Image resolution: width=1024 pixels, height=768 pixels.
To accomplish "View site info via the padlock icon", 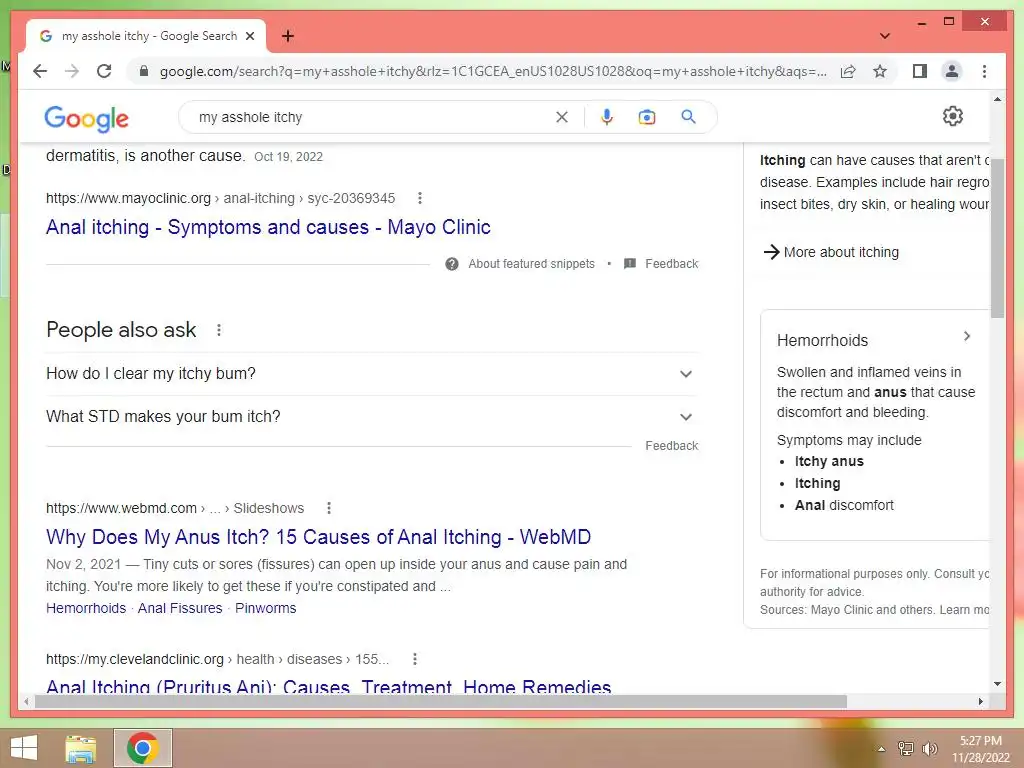I will [144, 71].
